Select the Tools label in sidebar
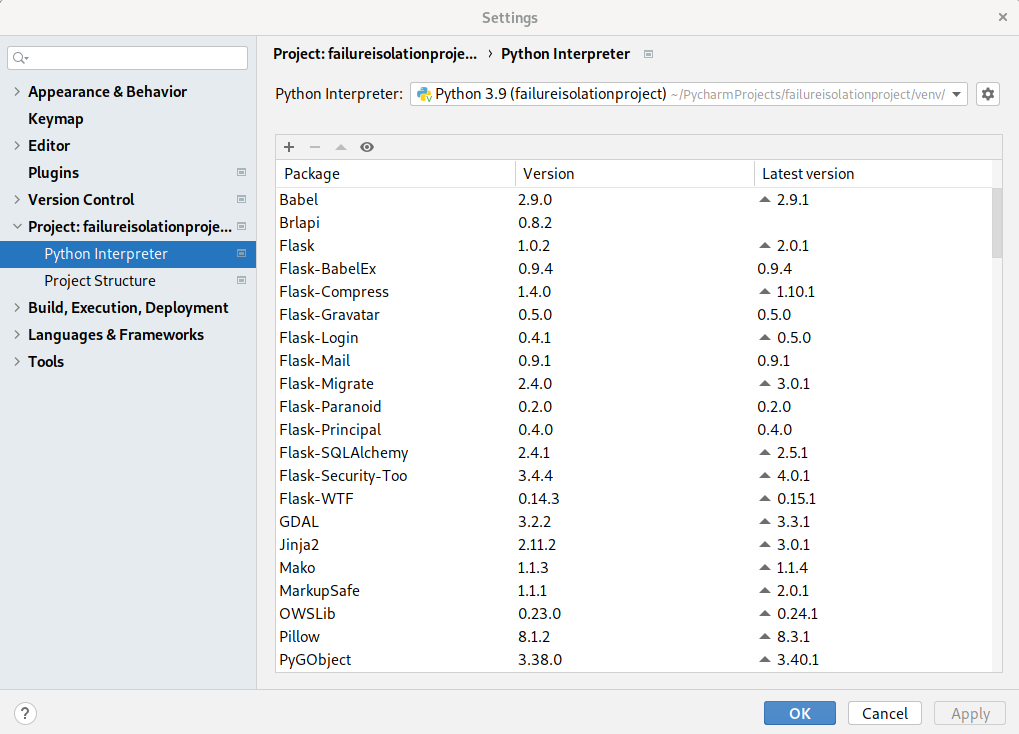The height and width of the screenshot is (734, 1019). [x=46, y=361]
